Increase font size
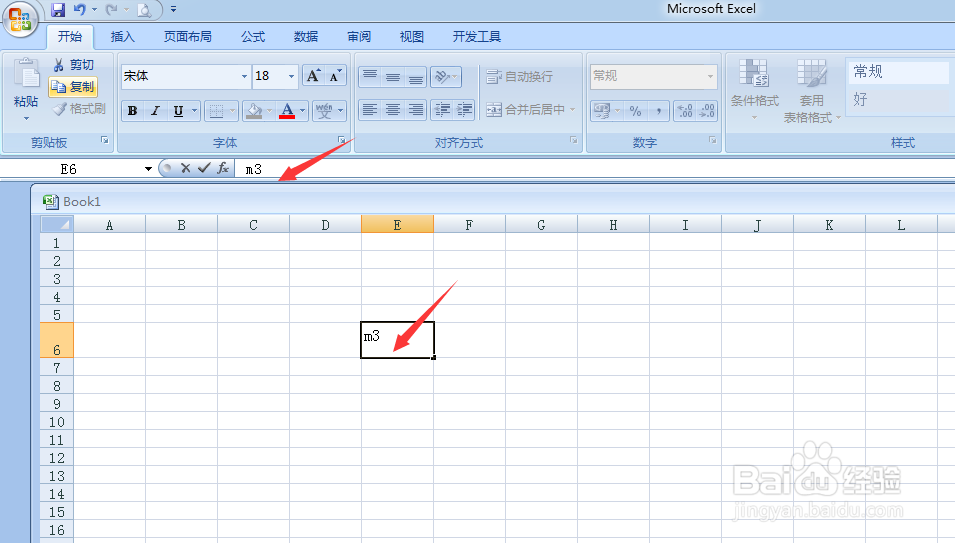 click(313, 76)
